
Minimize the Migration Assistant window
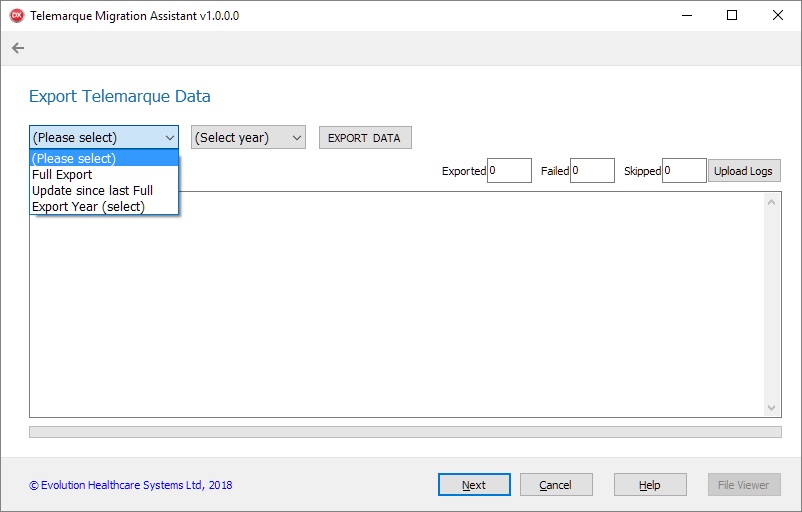click(687, 15)
